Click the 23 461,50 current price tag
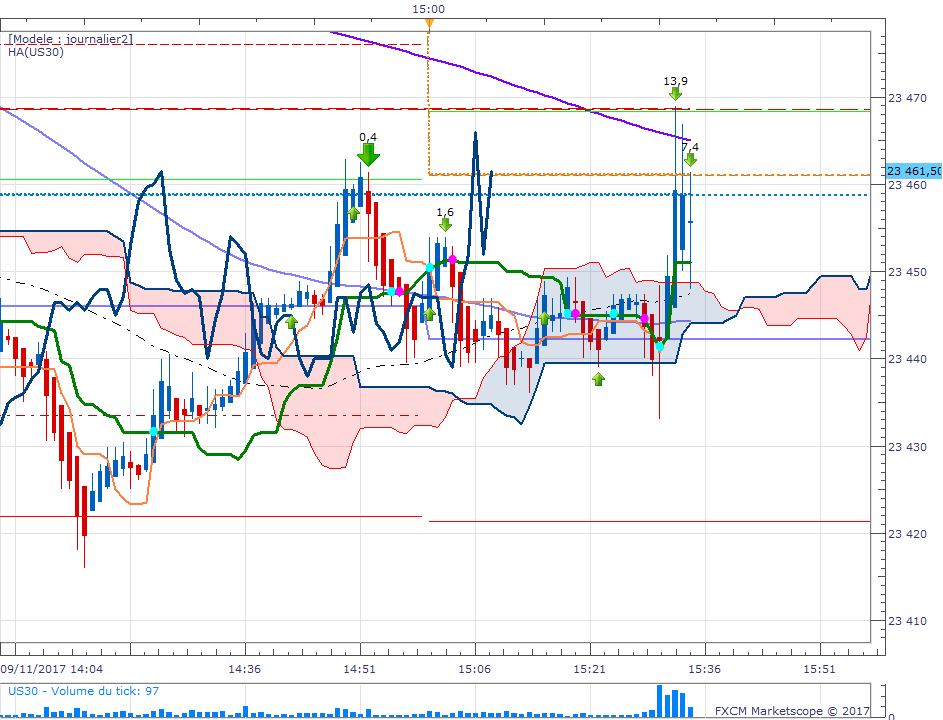 pos(914,171)
